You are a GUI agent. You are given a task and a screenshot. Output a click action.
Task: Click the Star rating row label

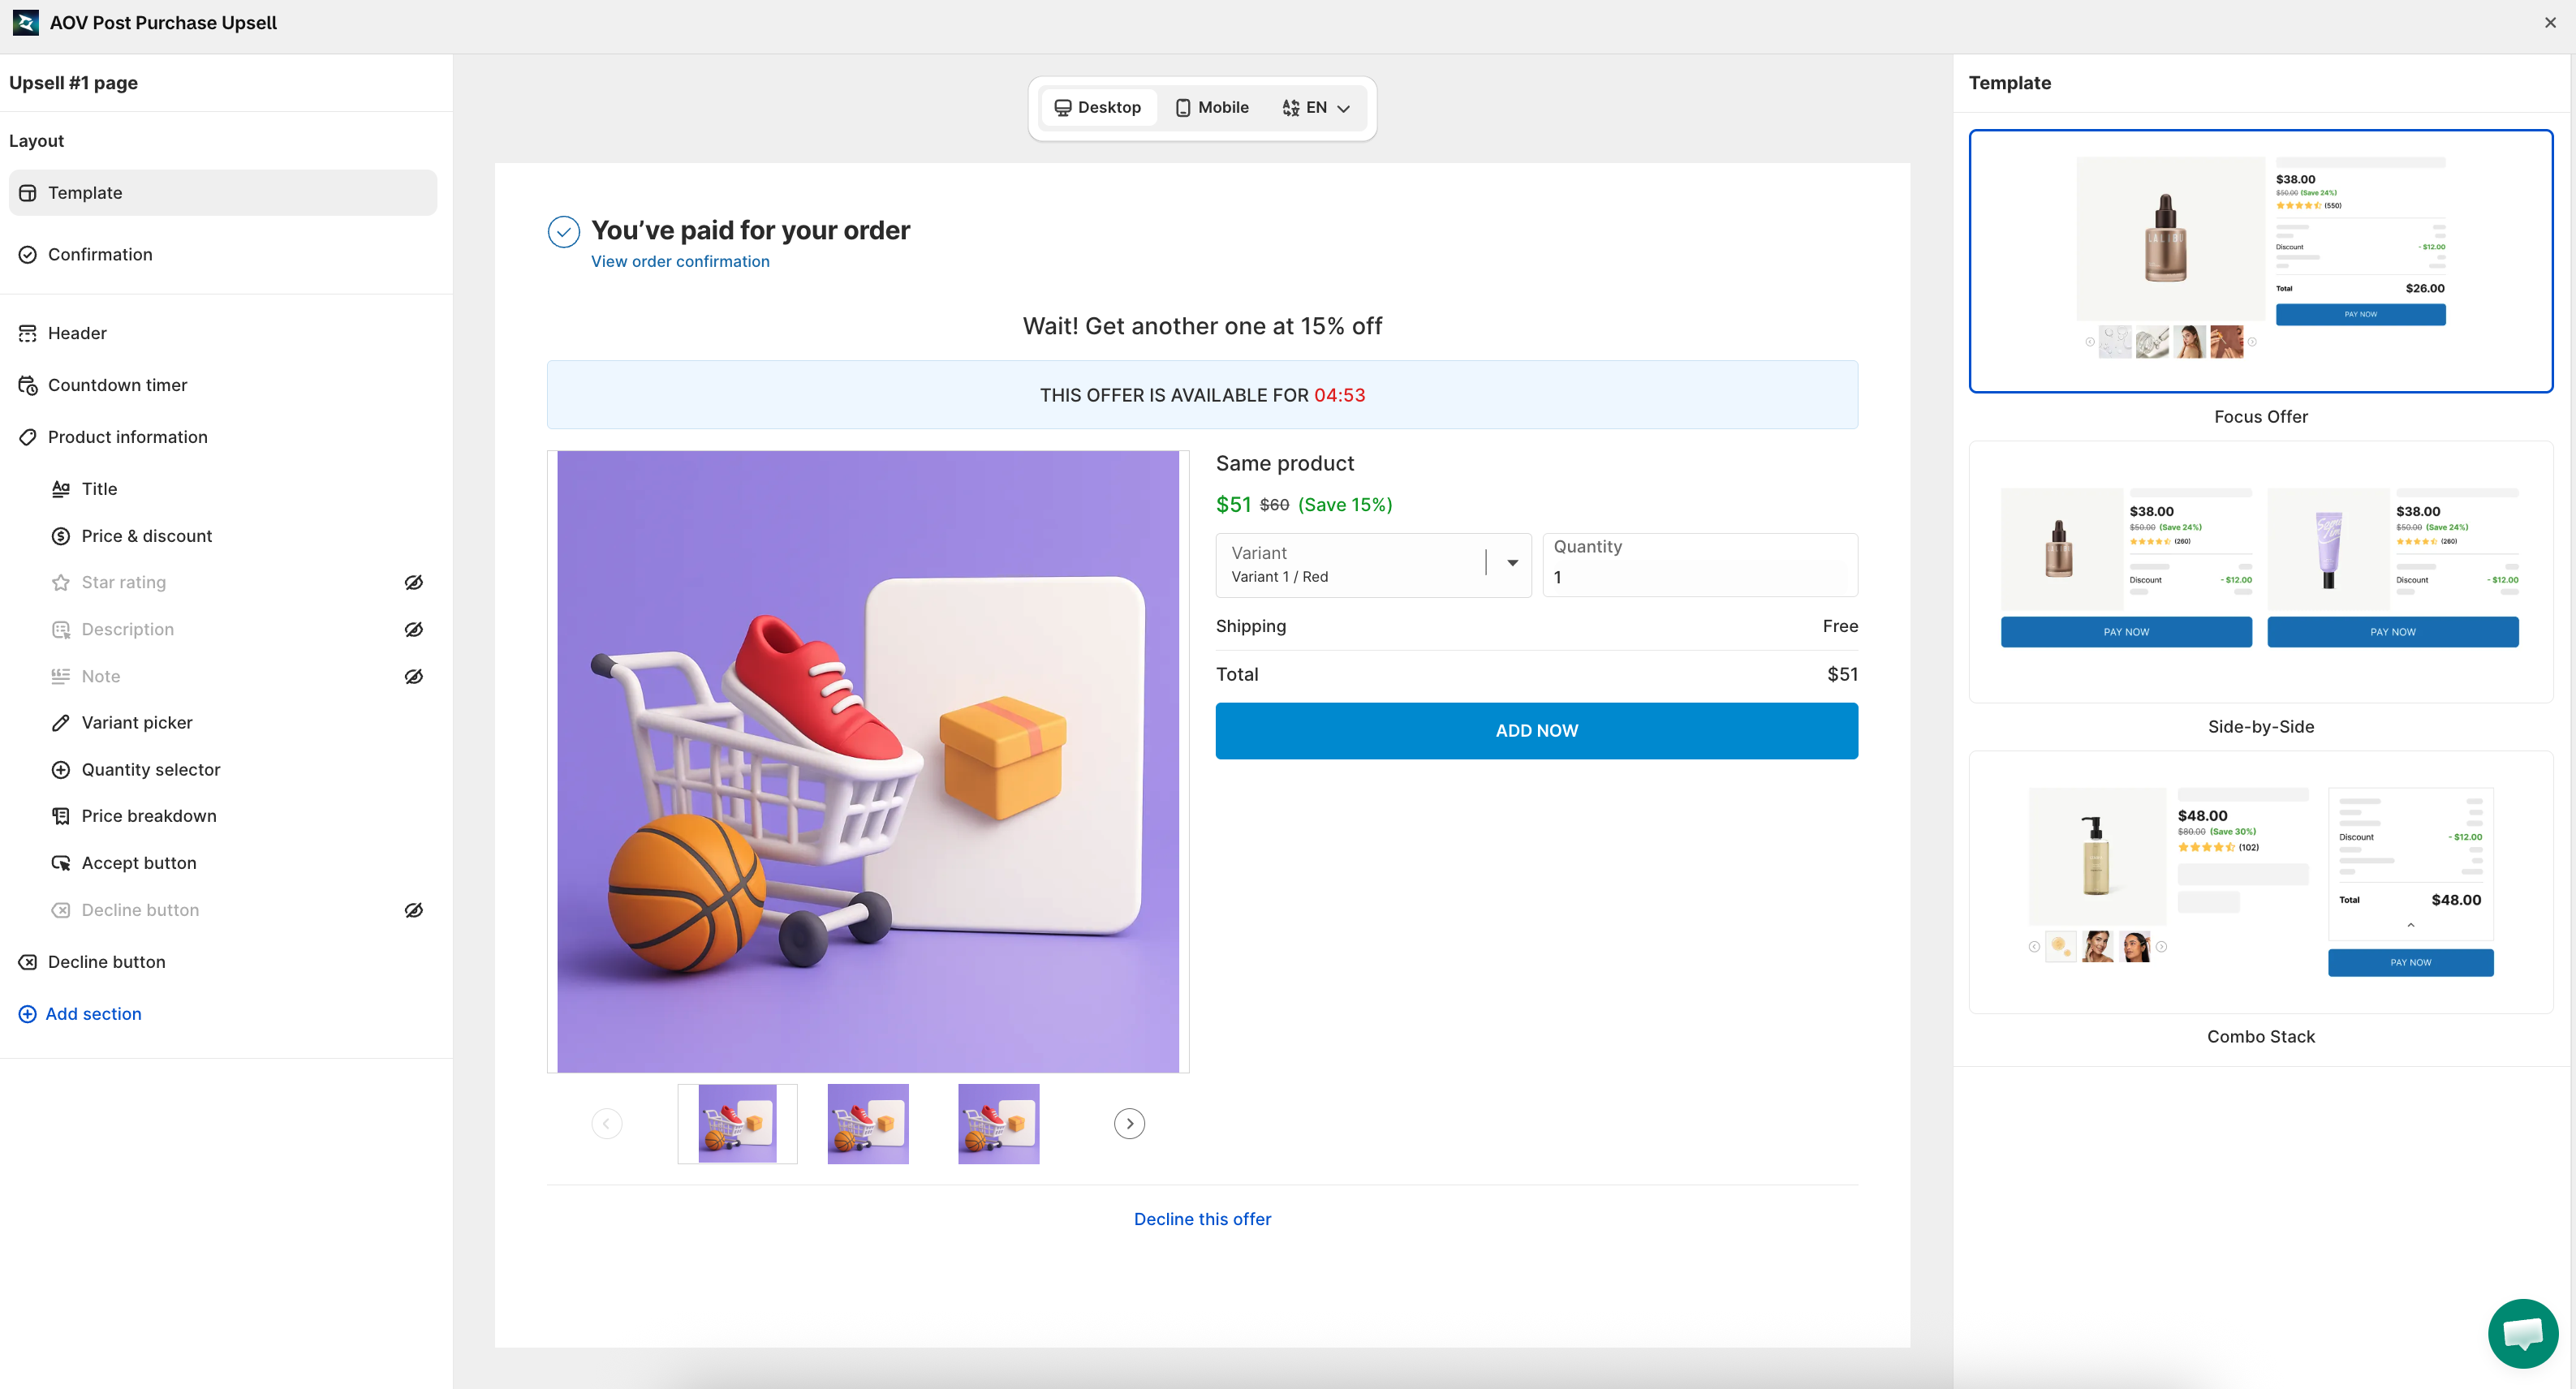click(x=124, y=582)
